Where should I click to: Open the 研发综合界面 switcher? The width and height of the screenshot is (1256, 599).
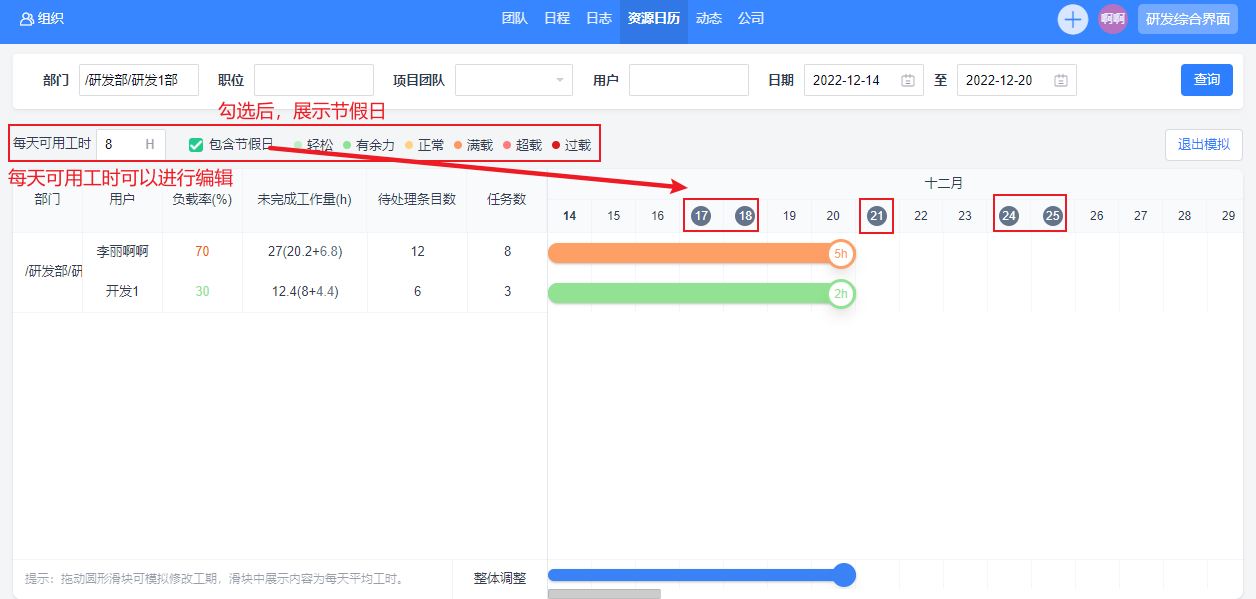click(1188, 19)
